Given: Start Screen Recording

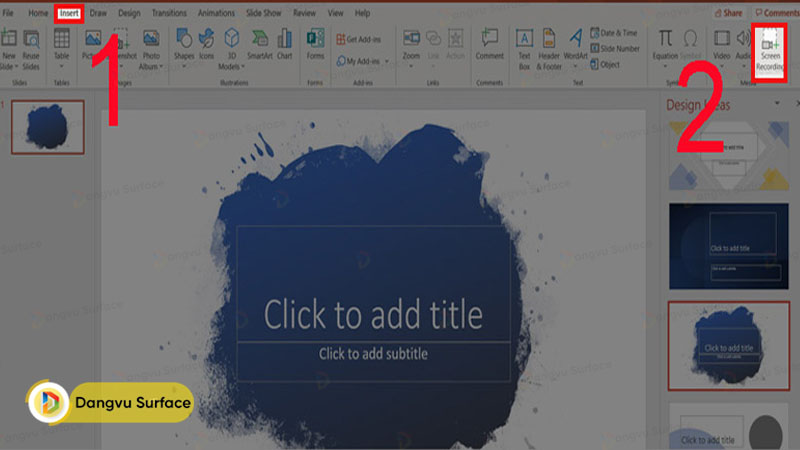Looking at the screenshot, I should click(769, 52).
